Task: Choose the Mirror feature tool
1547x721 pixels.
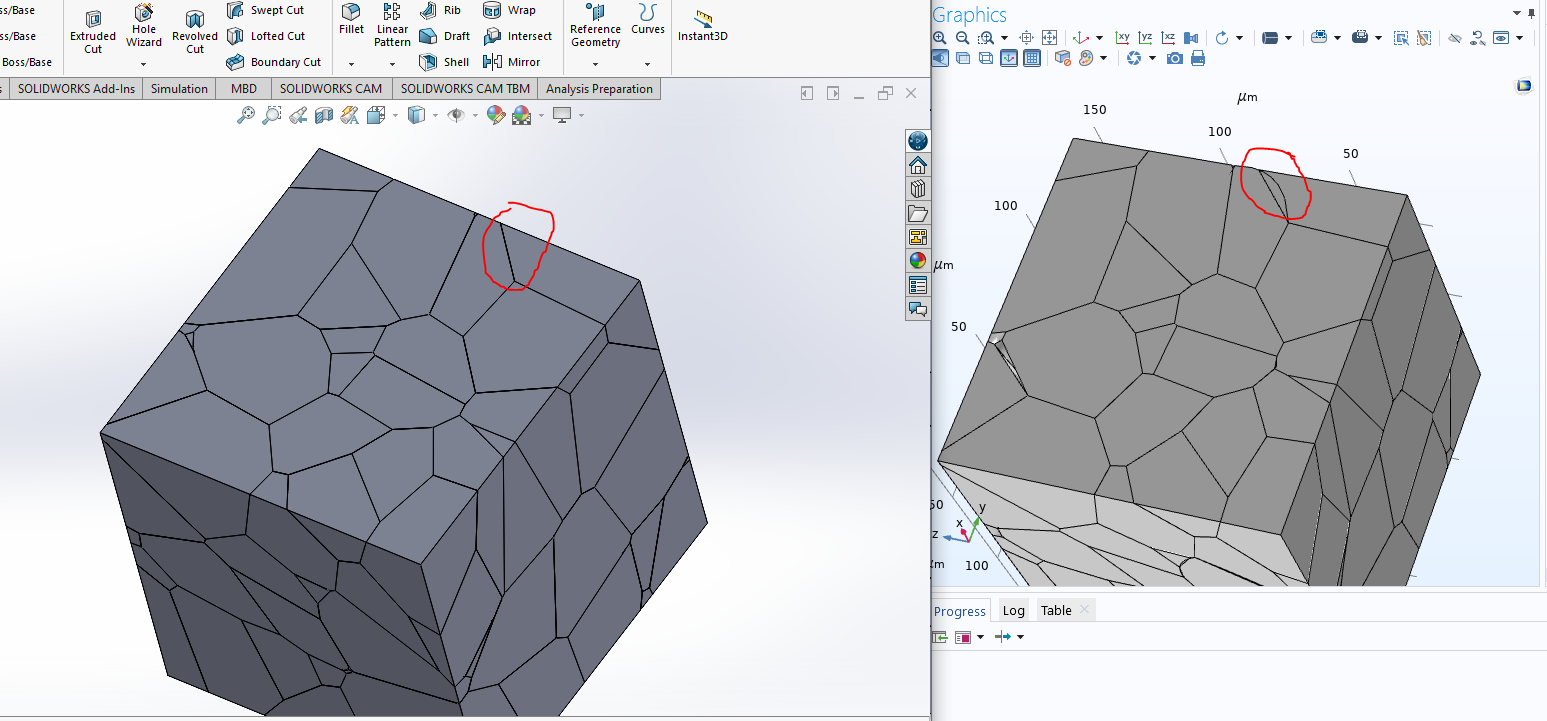Action: pos(511,62)
